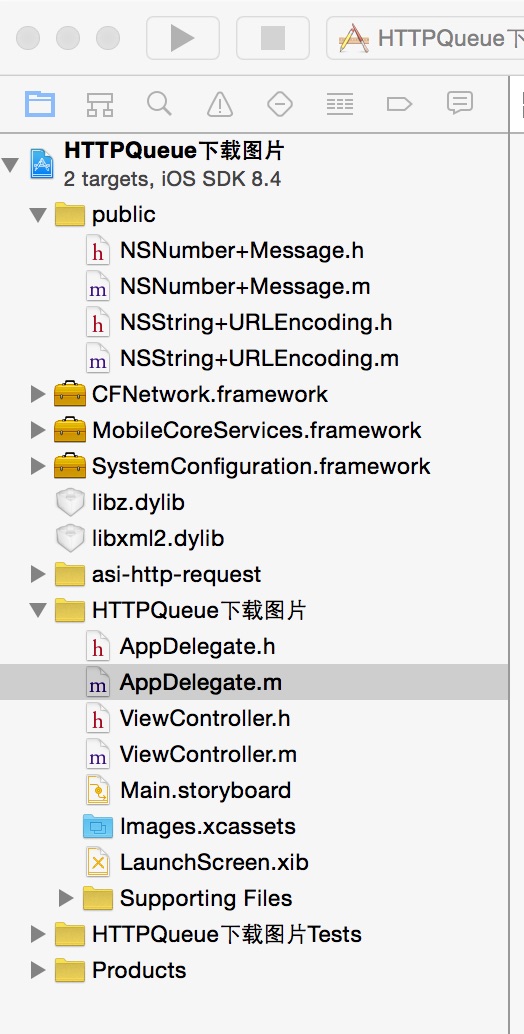524x1034 pixels.
Task: Open the Find navigator magnifier icon
Action: (160, 104)
